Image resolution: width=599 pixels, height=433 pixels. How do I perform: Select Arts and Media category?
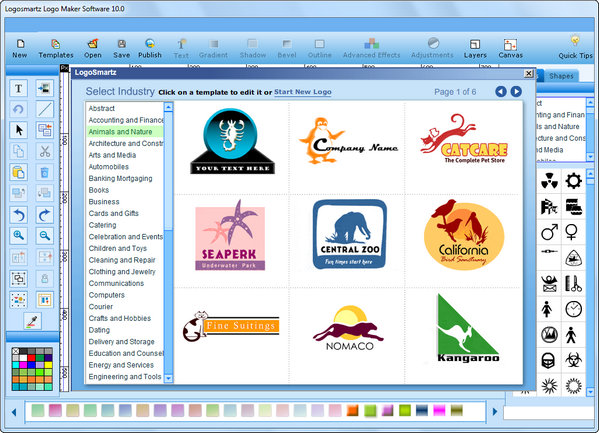click(x=112, y=155)
